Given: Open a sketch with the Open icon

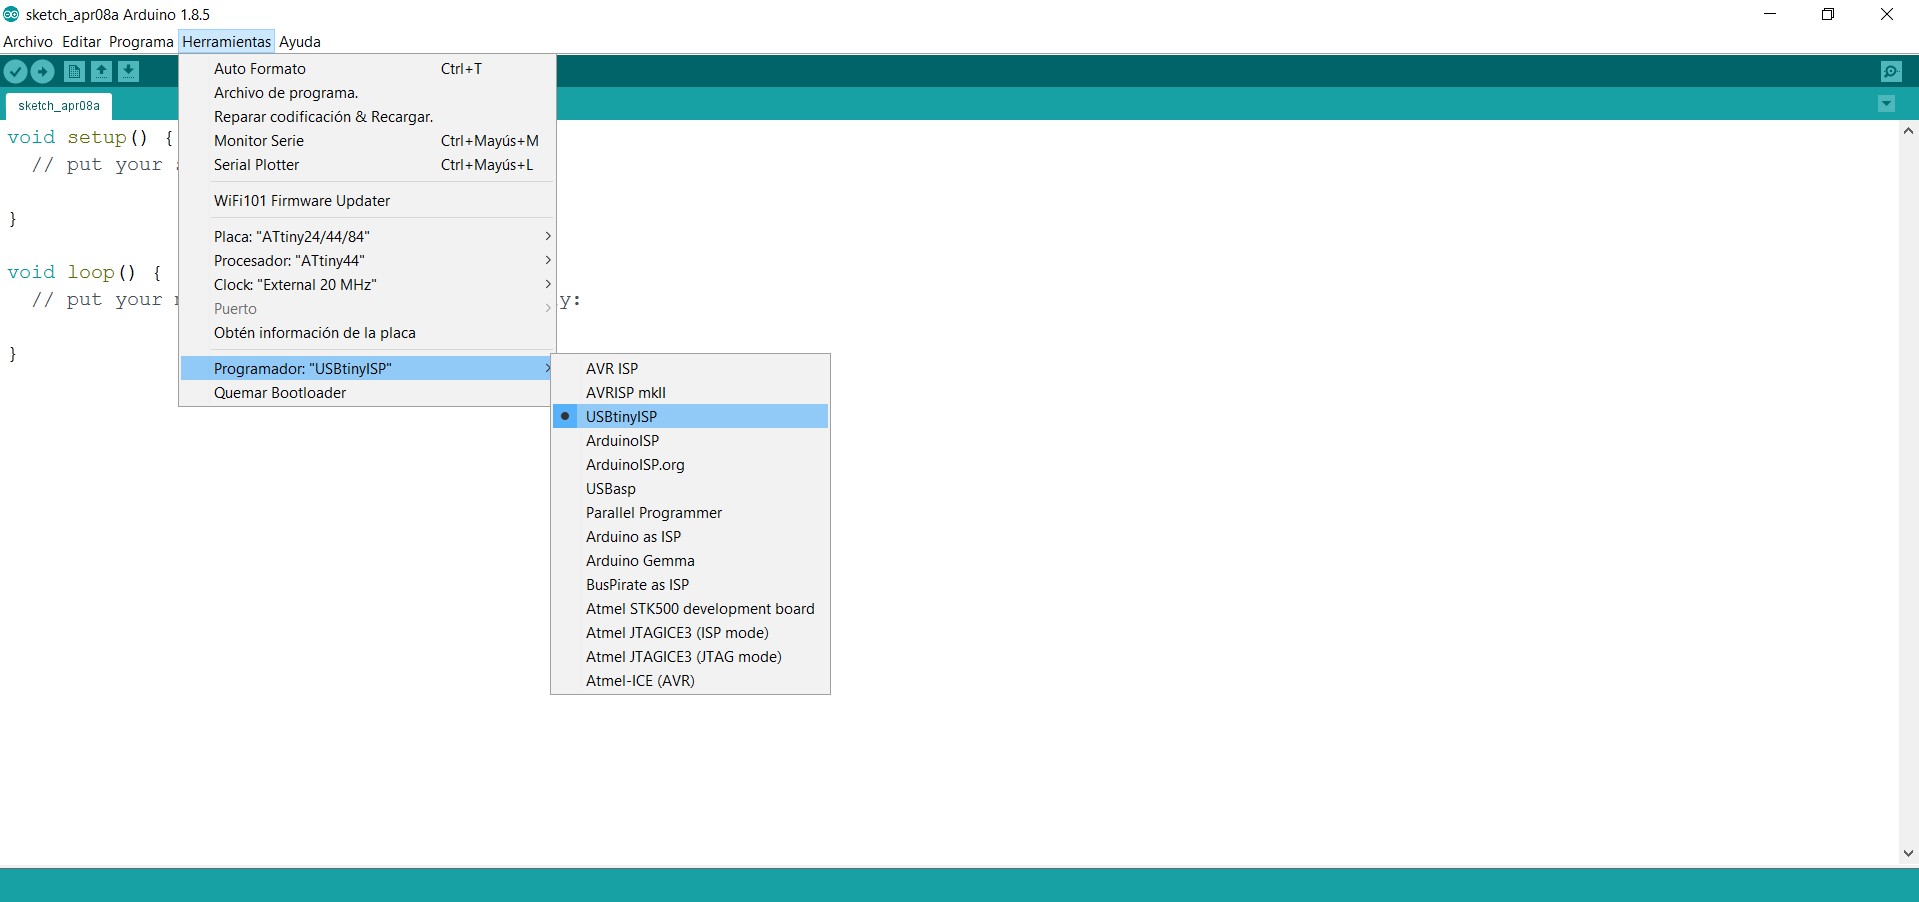Looking at the screenshot, I should pos(101,71).
